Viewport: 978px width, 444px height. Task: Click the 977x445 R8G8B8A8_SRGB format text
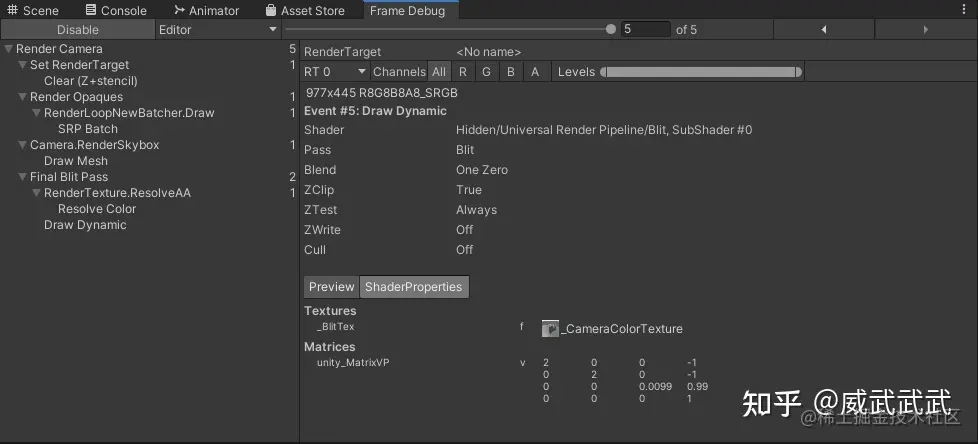(382, 93)
